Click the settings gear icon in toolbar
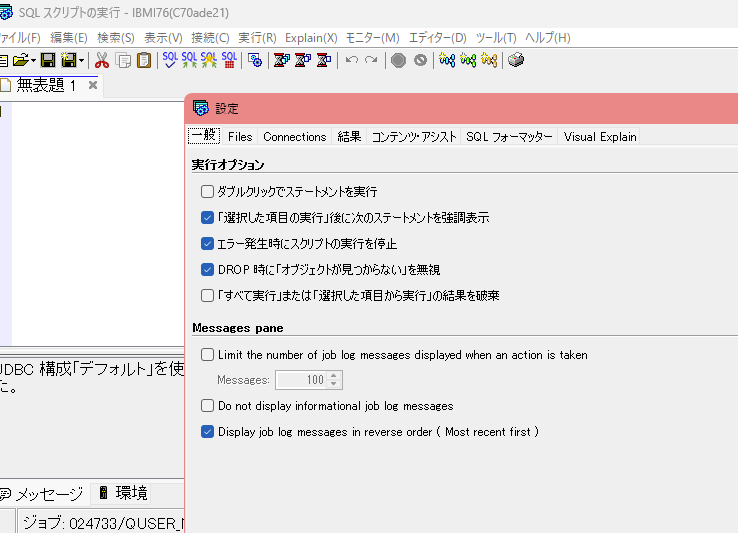 point(255,60)
